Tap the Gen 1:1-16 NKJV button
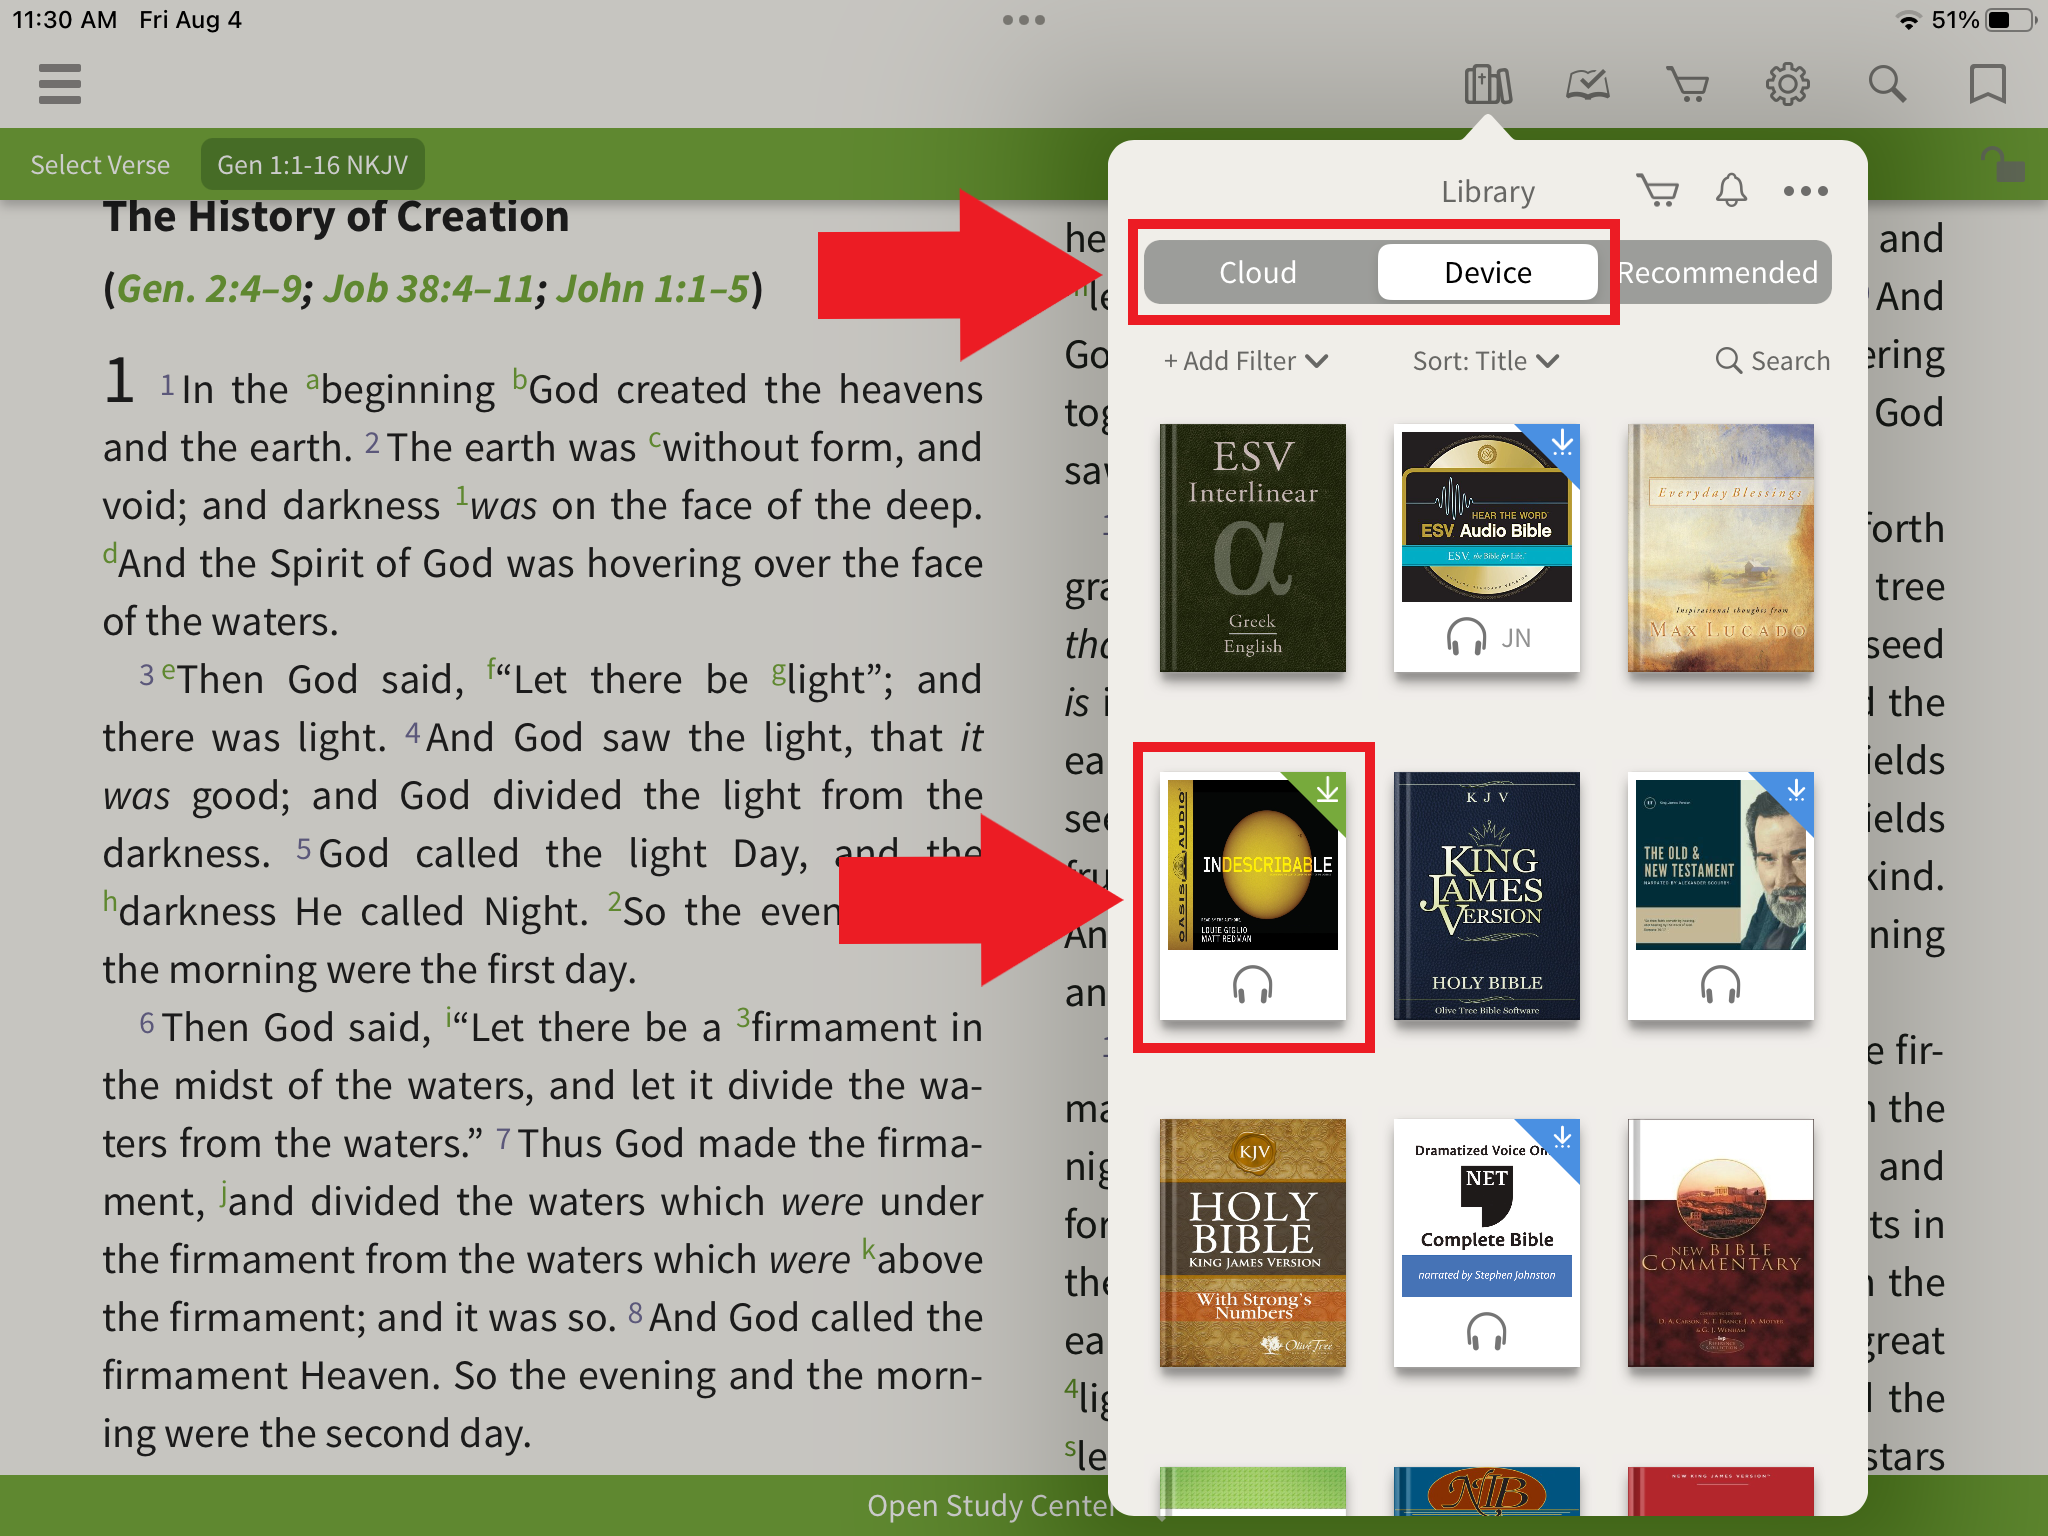This screenshot has height=1536, width=2048. [x=313, y=165]
